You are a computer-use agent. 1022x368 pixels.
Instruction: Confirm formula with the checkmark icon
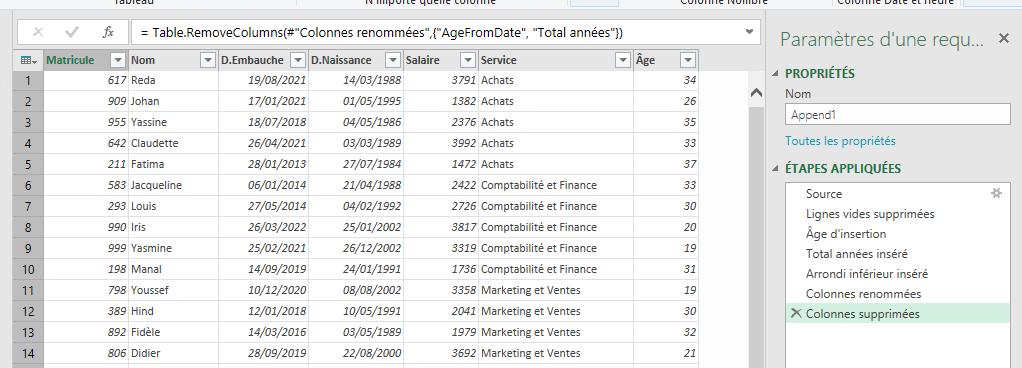72,32
